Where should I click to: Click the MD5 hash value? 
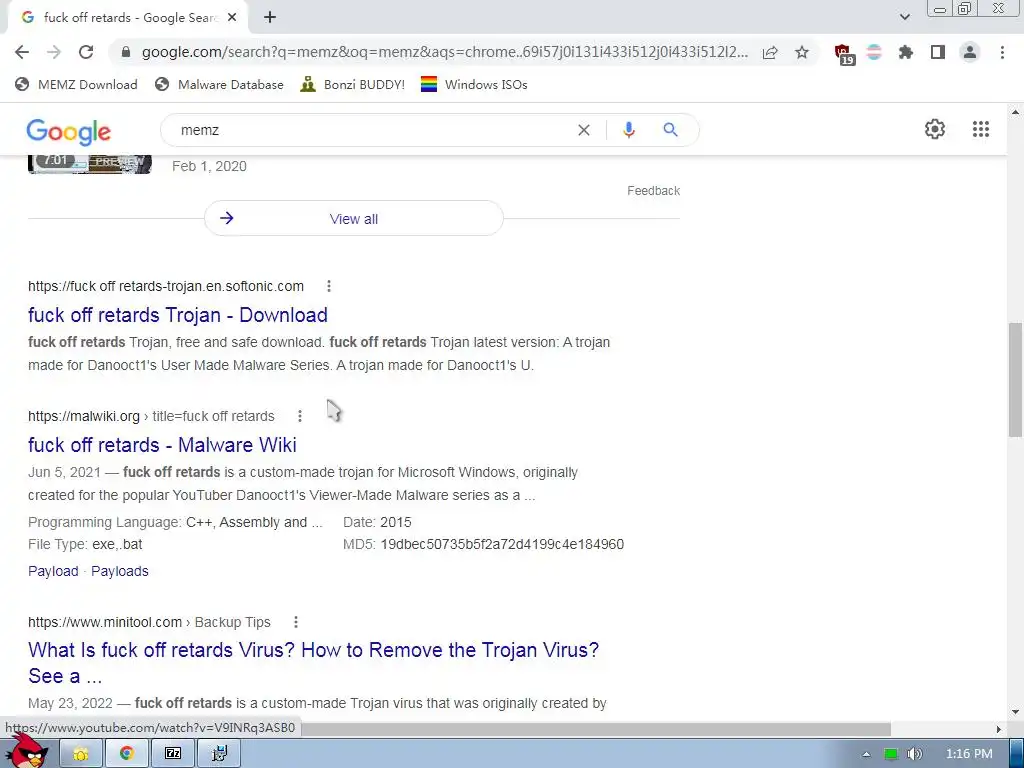click(502, 544)
